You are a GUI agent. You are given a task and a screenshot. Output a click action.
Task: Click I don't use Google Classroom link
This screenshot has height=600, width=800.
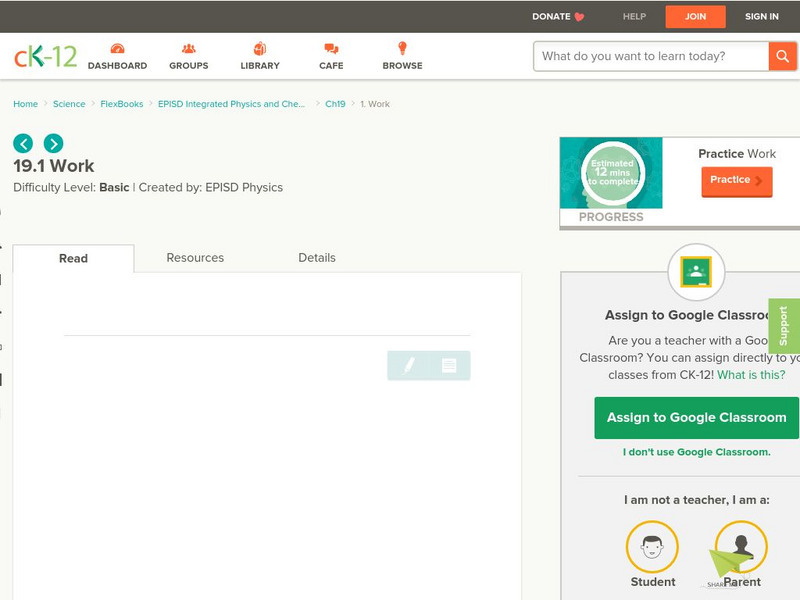tap(696, 452)
